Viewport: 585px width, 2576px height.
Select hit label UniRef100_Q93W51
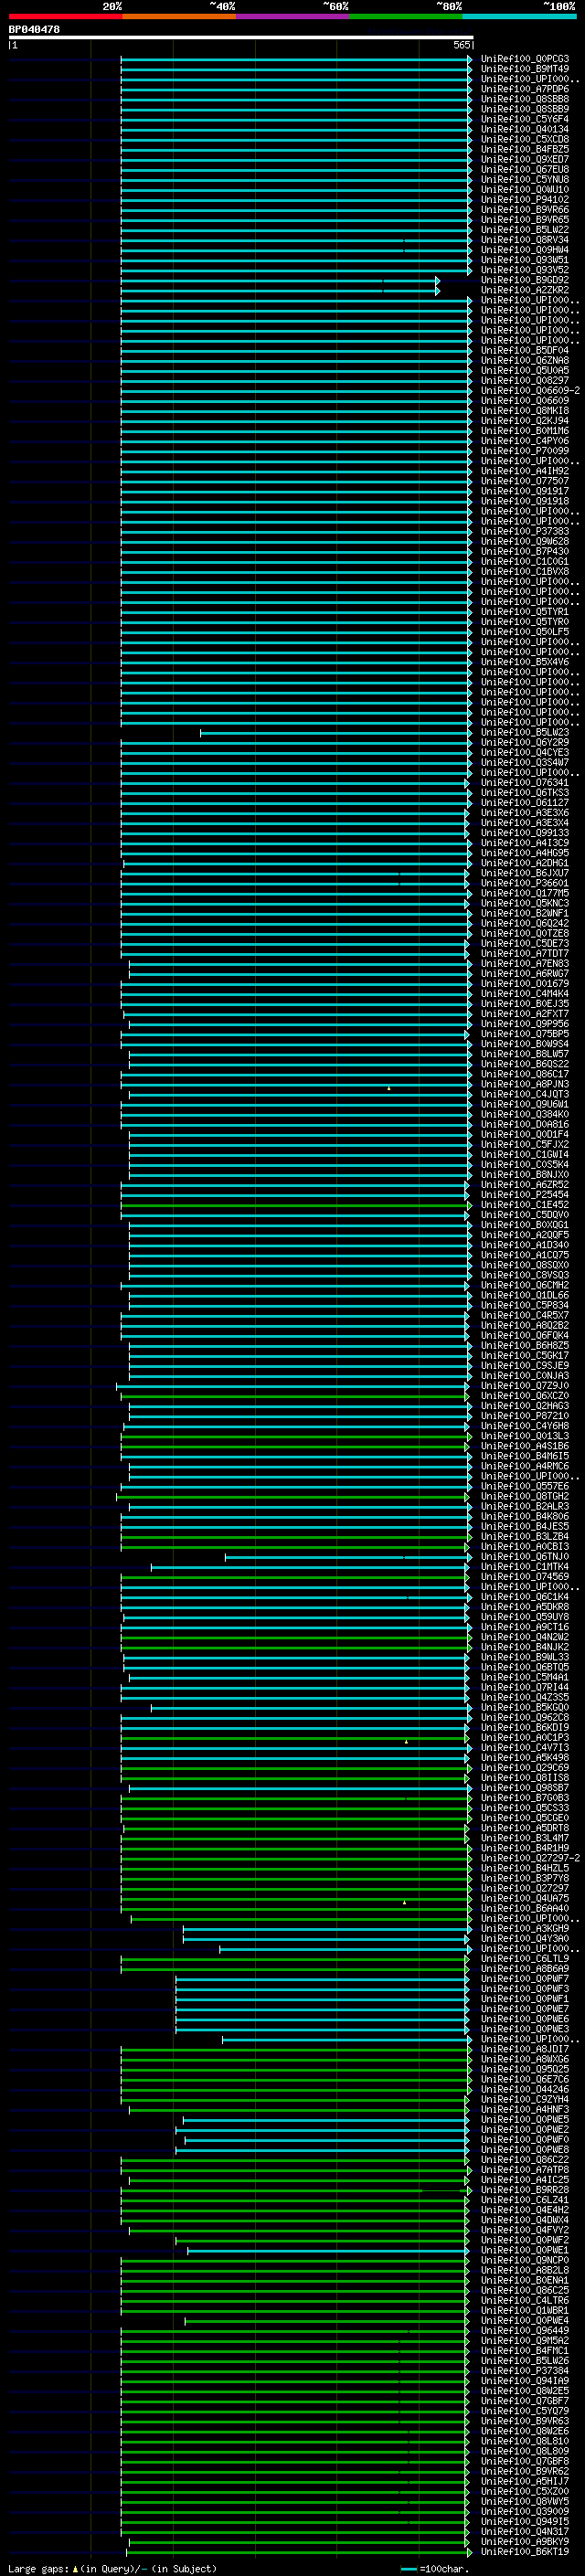(525, 260)
